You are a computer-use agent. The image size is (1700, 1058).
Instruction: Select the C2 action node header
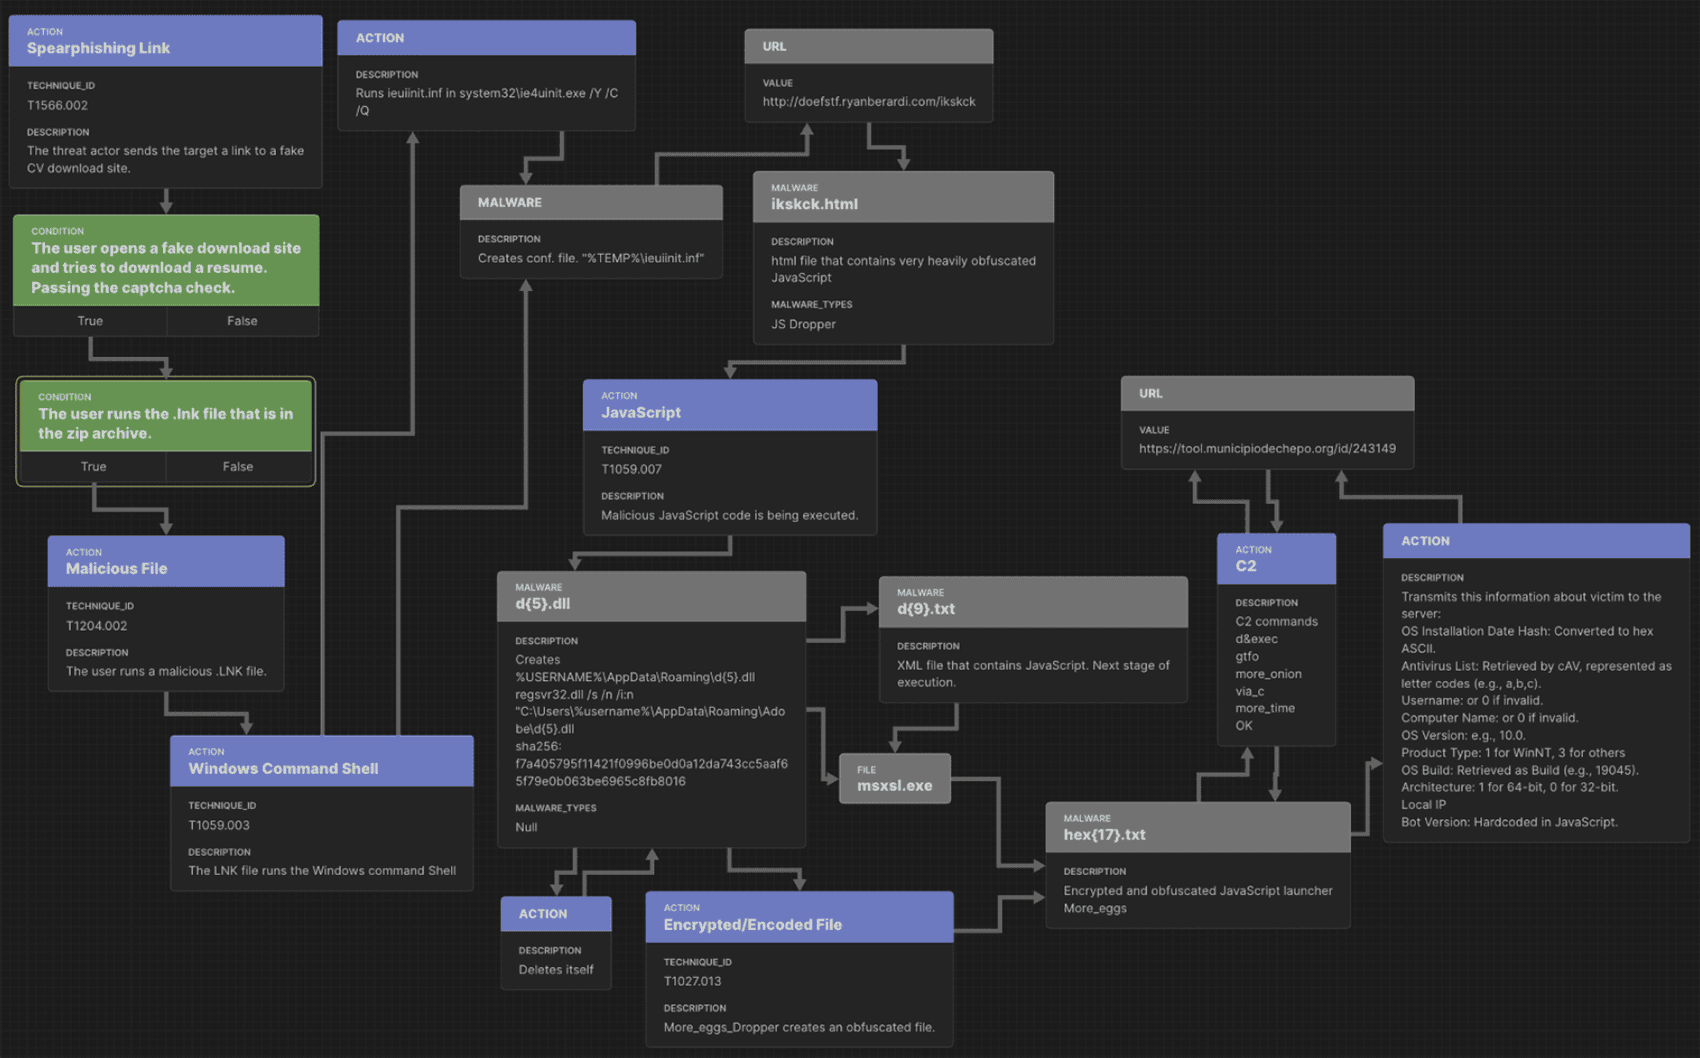click(1276, 559)
